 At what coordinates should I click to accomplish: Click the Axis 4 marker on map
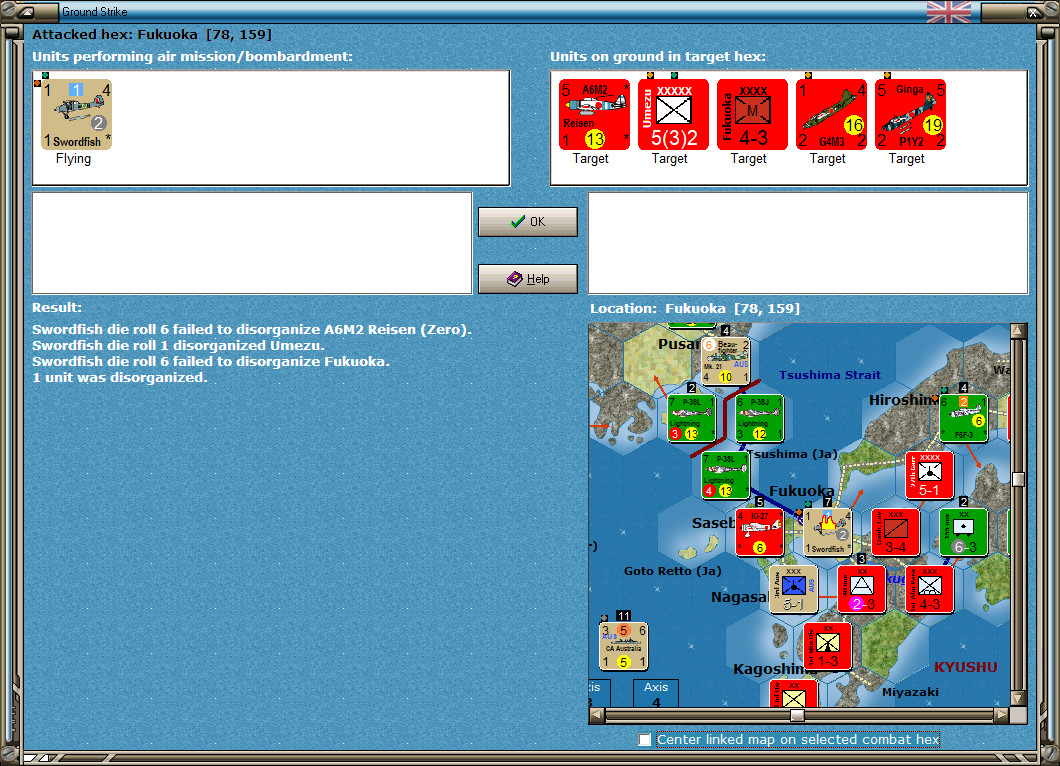[x=656, y=694]
